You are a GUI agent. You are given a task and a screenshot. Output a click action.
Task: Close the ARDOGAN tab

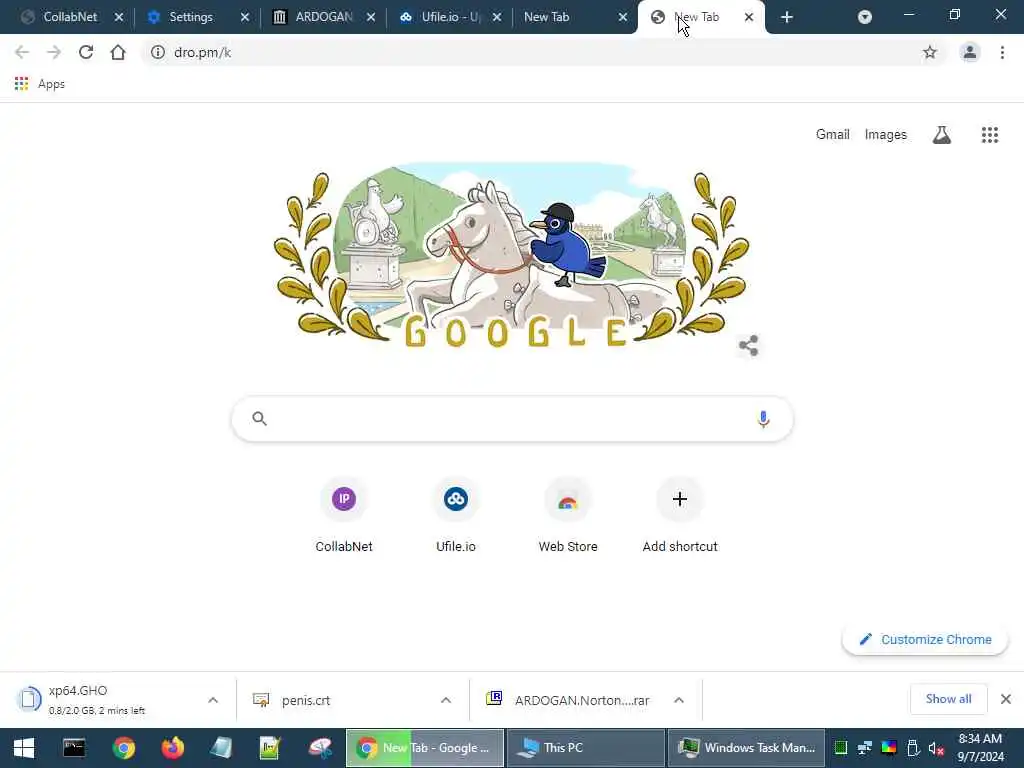point(371,17)
